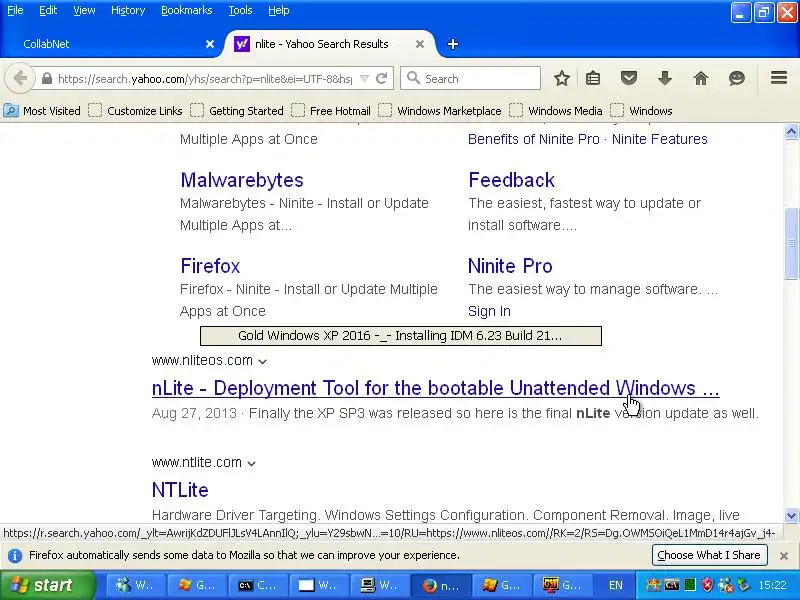
Task: Close the CollabNet tab
Action: tap(210, 44)
